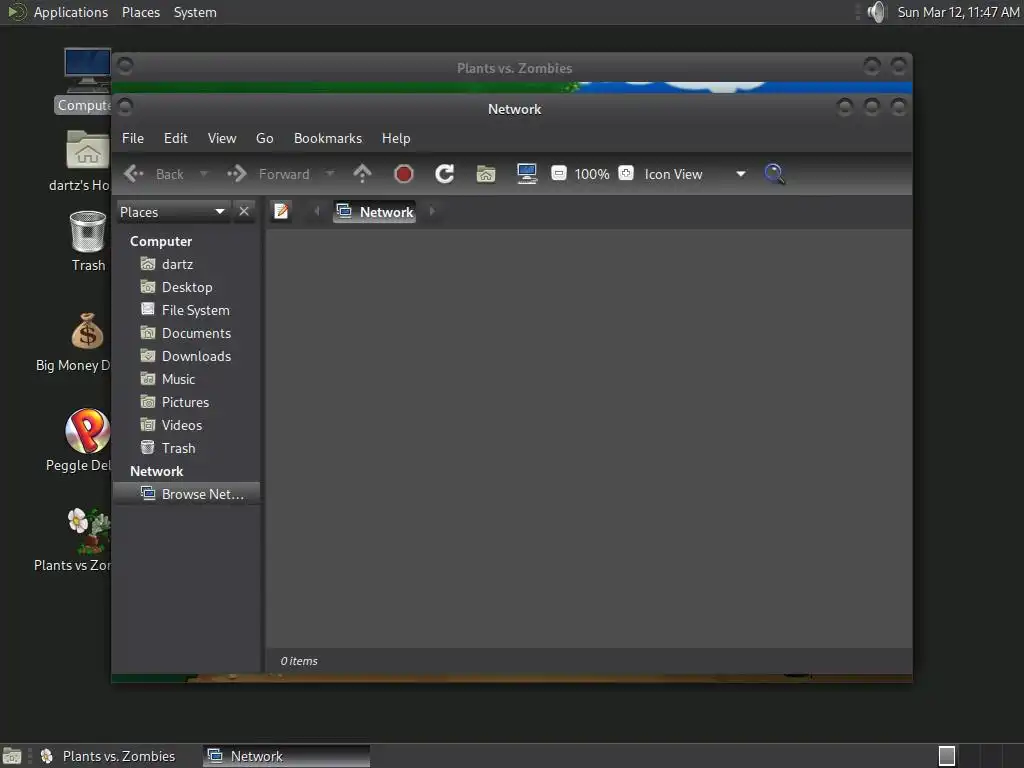Open the System menu in top panel

(x=195, y=12)
